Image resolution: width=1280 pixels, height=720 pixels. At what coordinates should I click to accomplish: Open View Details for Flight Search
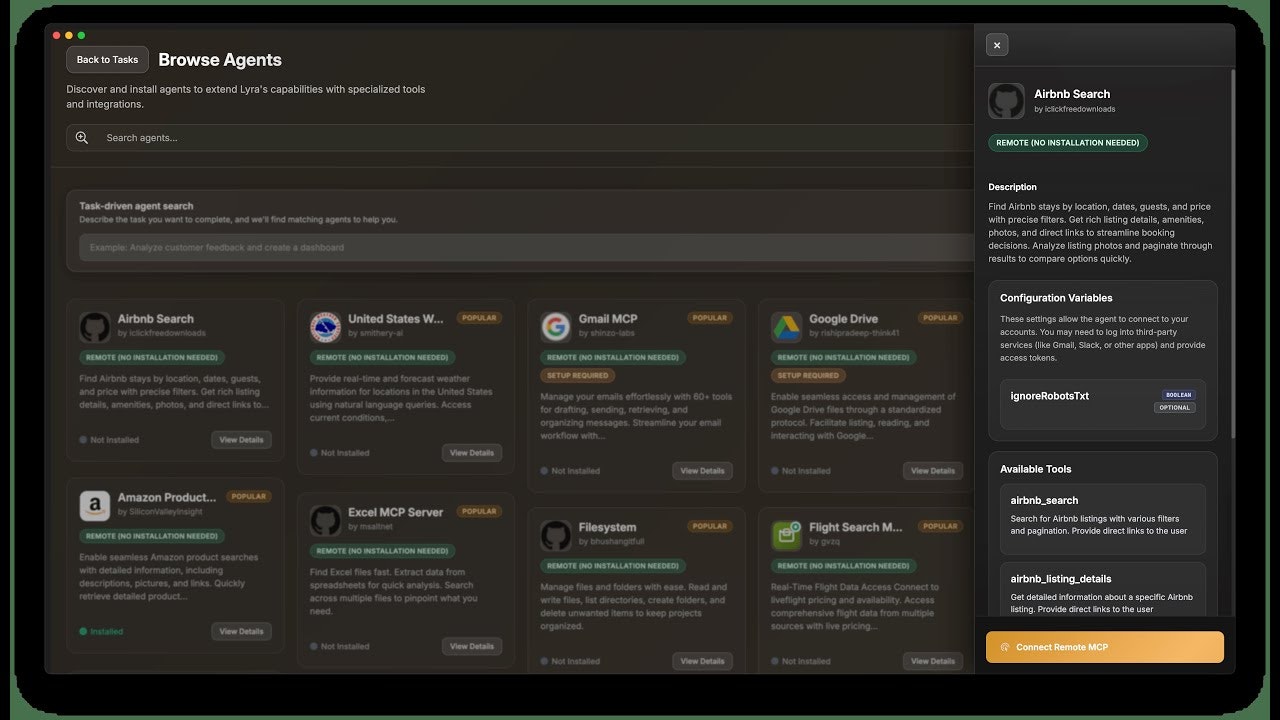(x=933, y=661)
